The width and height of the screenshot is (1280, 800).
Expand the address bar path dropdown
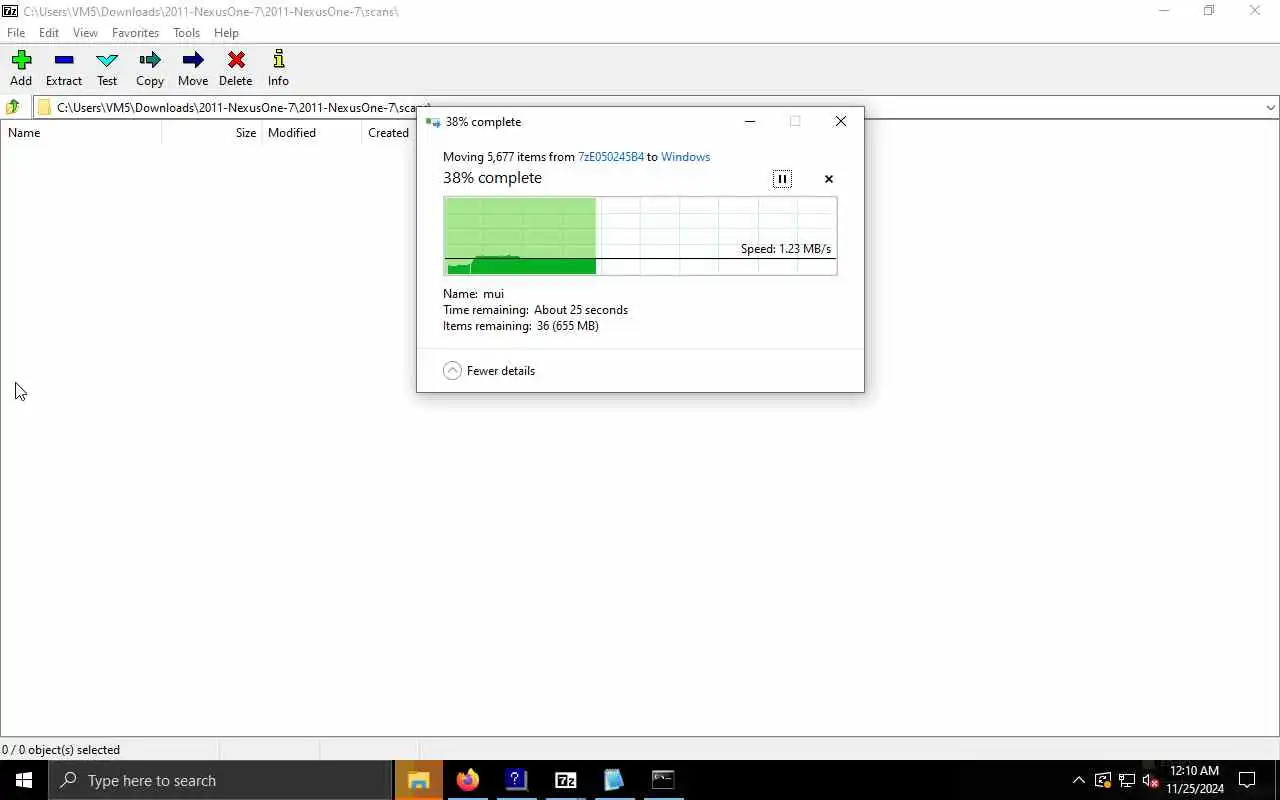[1270, 107]
